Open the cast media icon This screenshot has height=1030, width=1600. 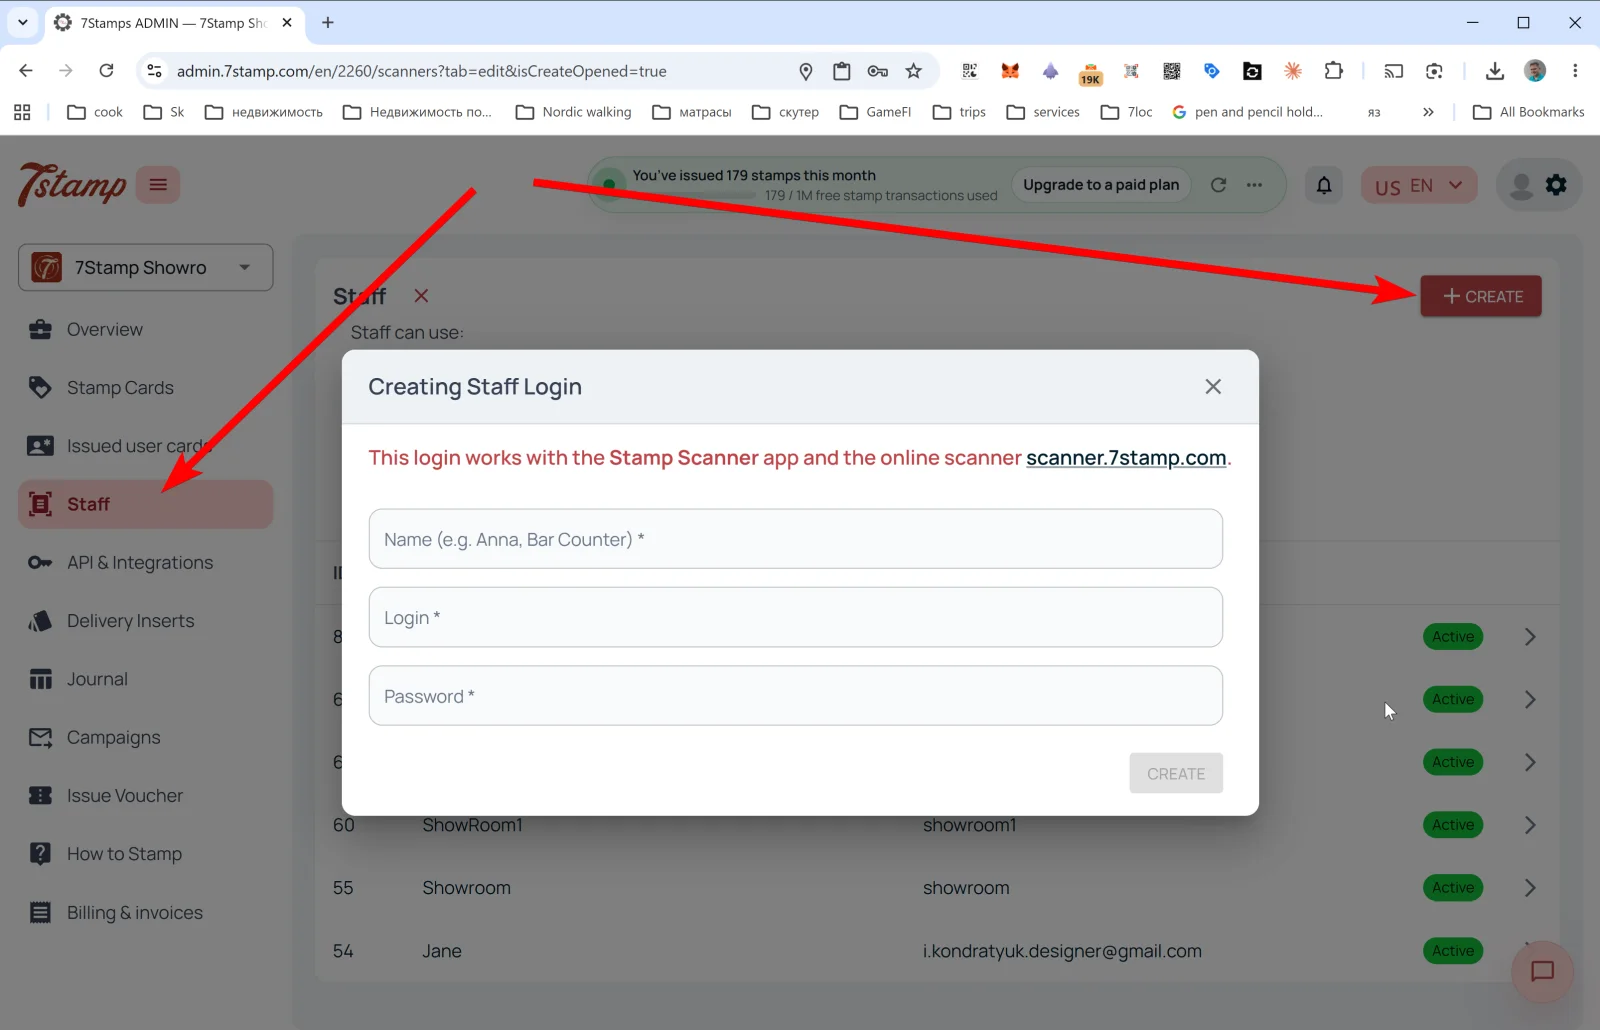1394,71
